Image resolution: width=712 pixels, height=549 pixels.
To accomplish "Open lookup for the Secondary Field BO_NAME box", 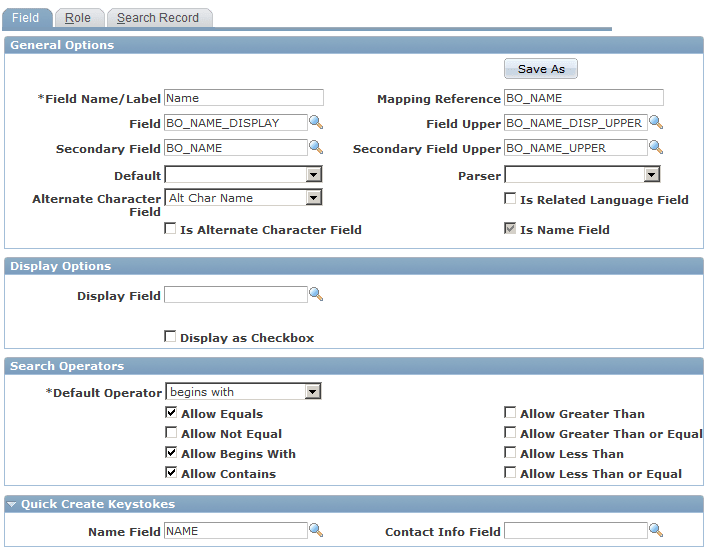I will 316,147.
